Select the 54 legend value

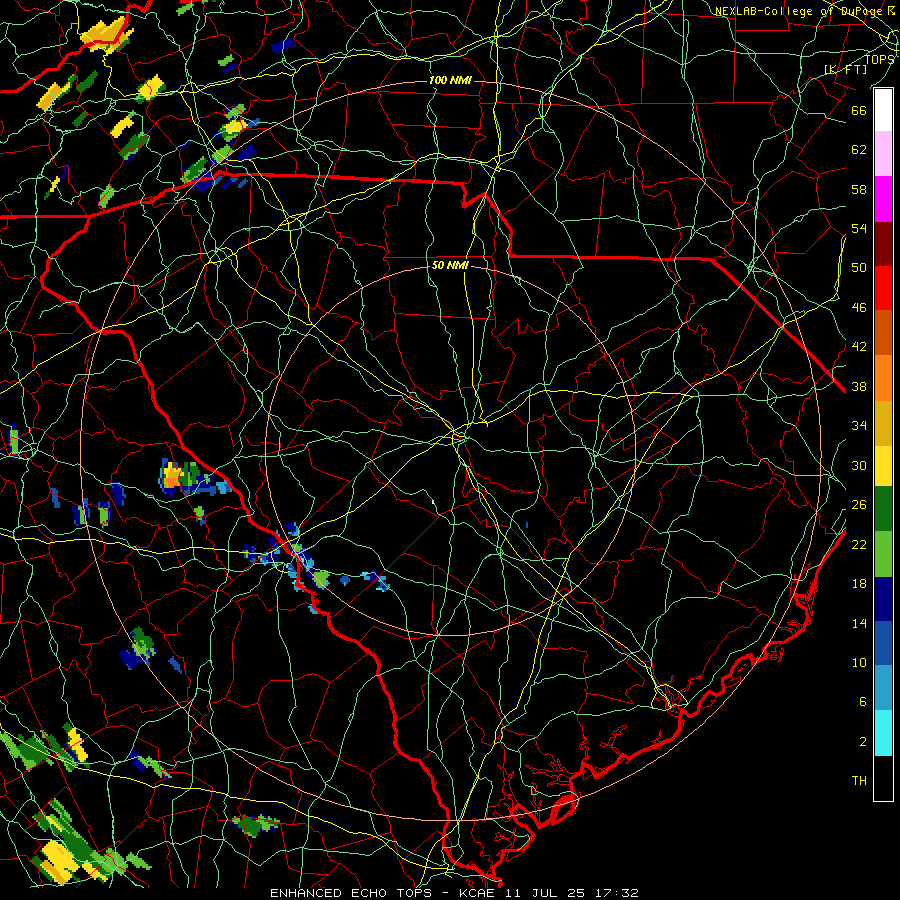[x=859, y=228]
